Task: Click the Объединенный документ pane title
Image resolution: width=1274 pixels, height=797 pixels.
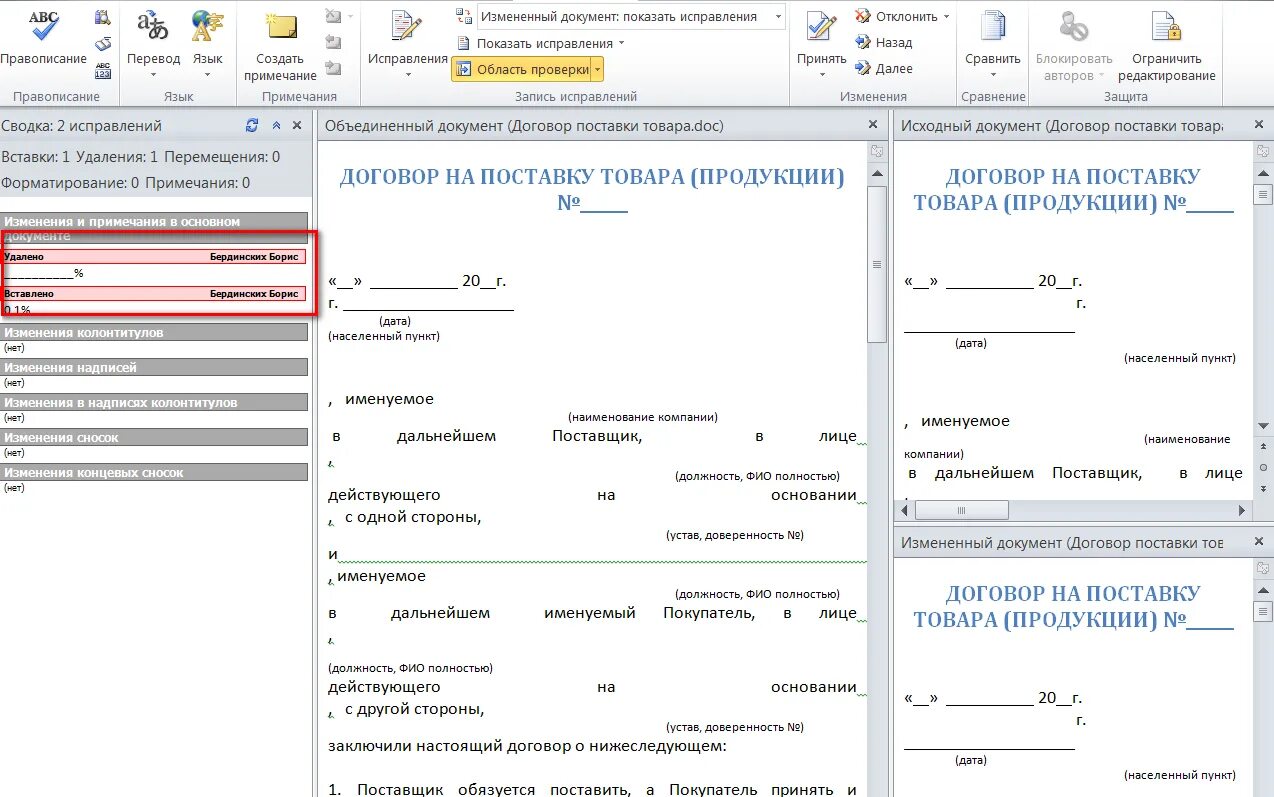Action: pyautogui.click(x=524, y=126)
